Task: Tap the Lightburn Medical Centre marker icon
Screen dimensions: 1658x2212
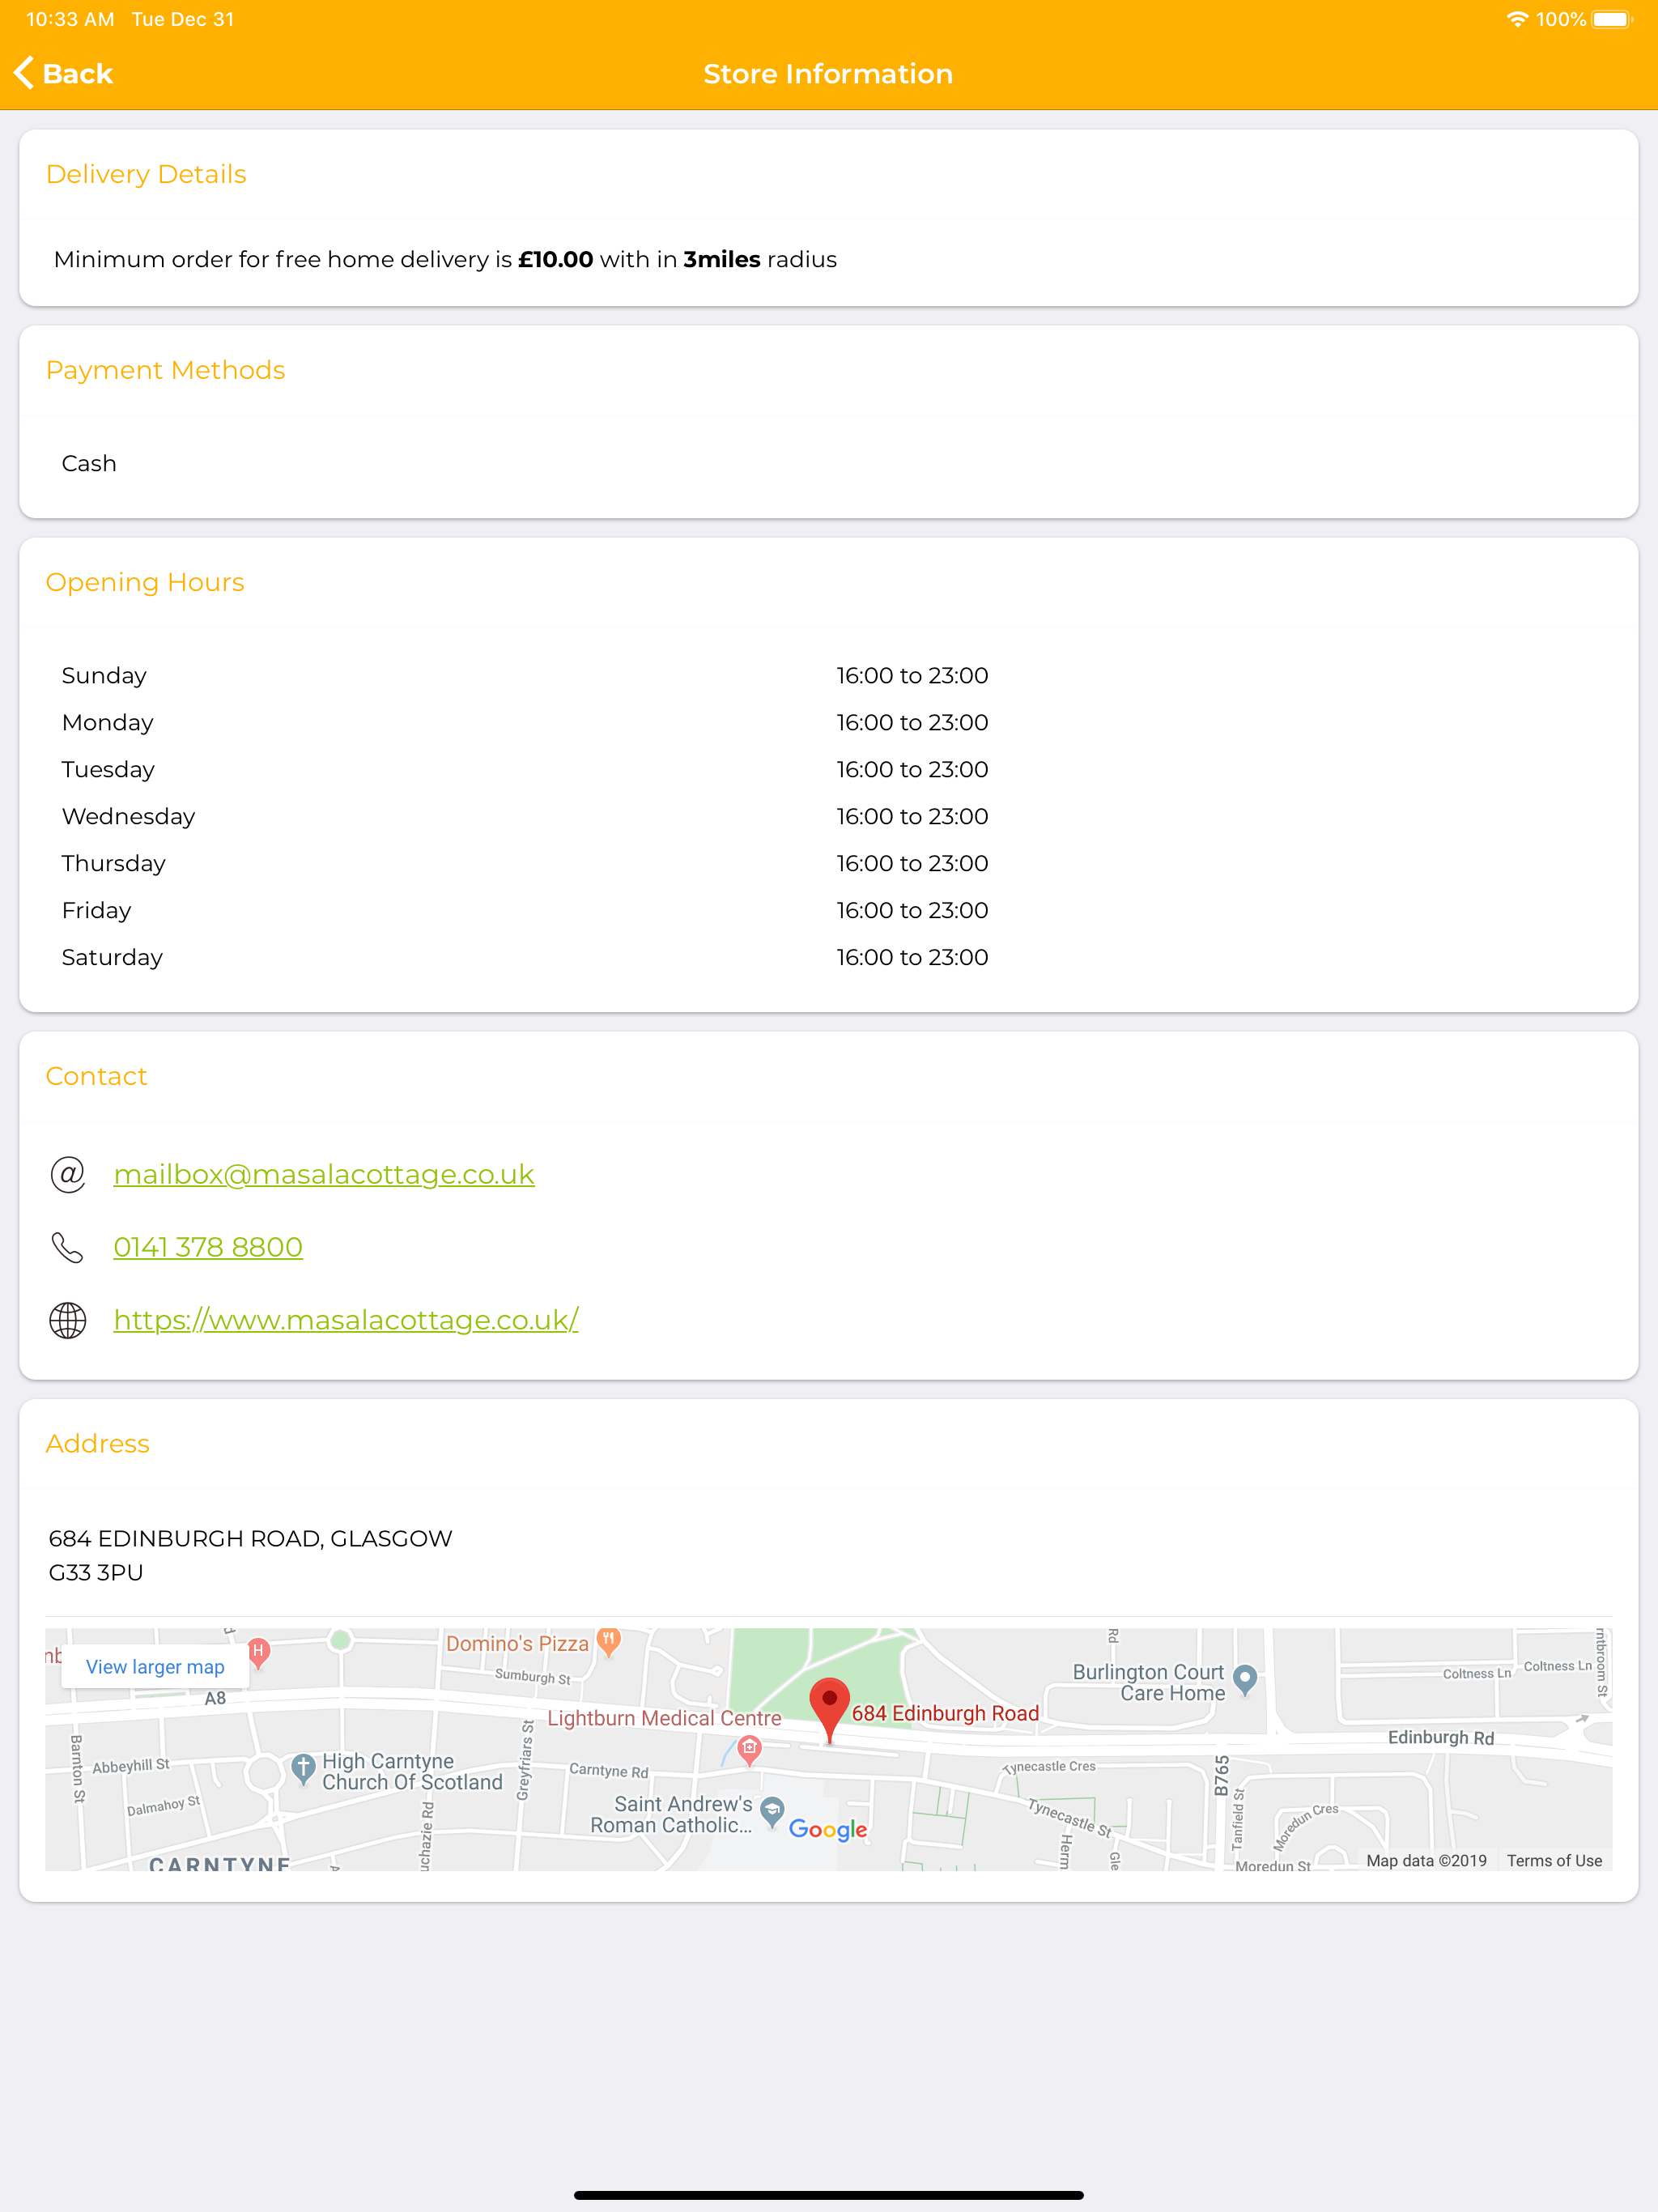Action: (x=749, y=1750)
